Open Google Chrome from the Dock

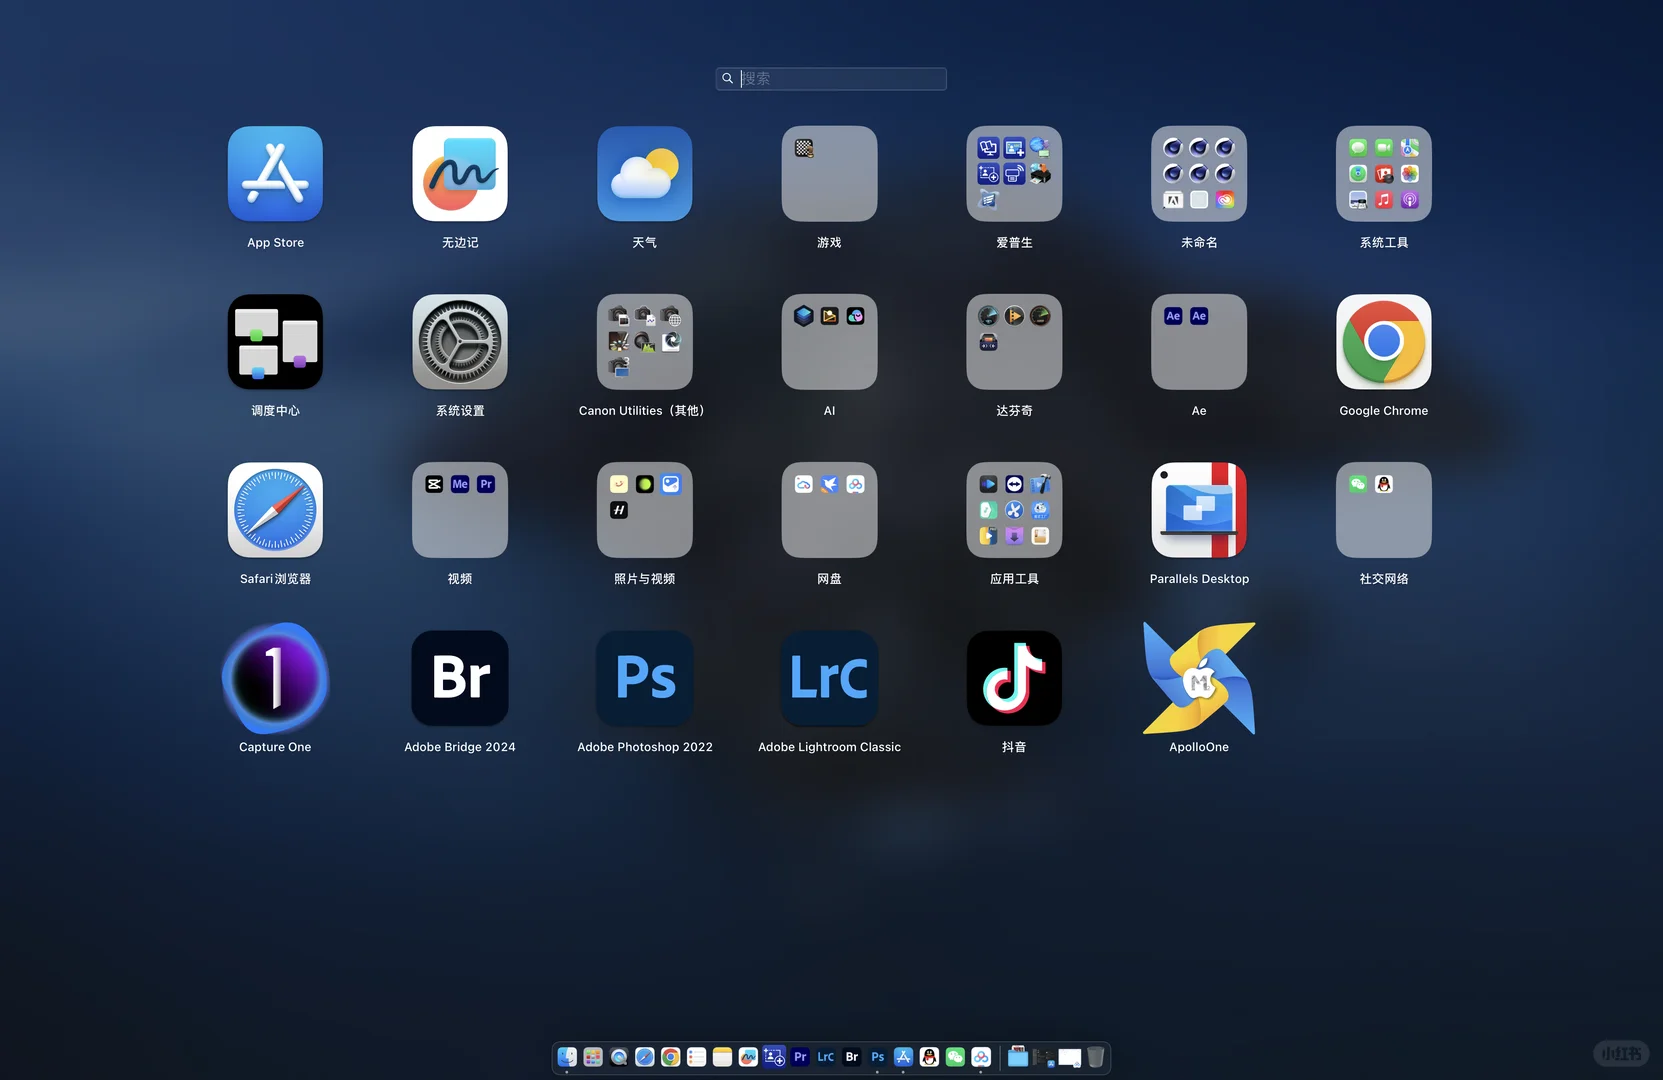(671, 1057)
